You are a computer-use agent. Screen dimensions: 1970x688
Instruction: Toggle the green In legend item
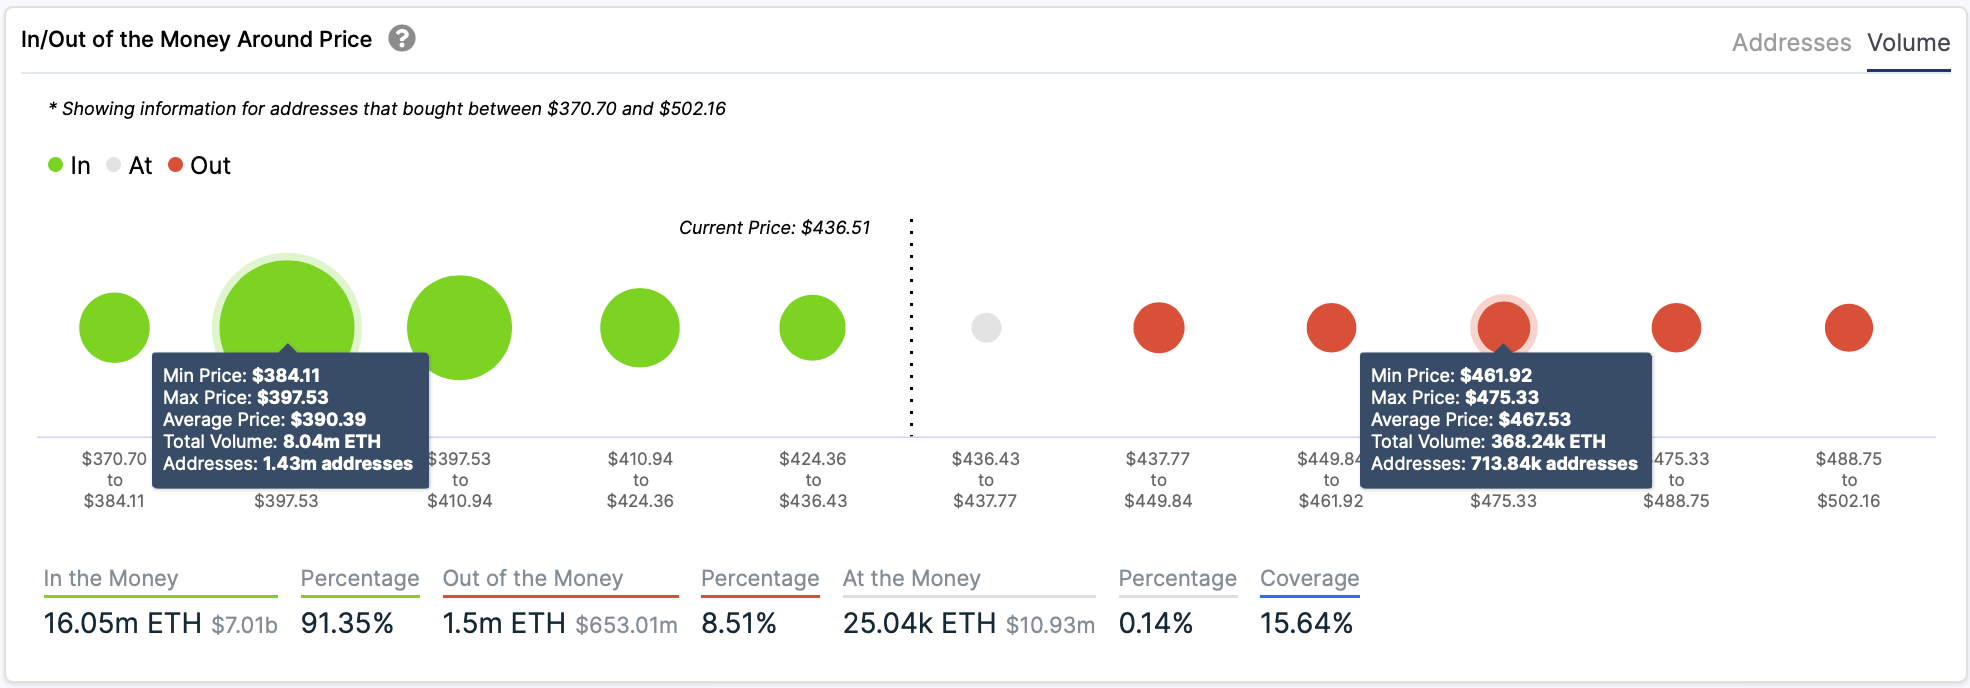point(69,166)
